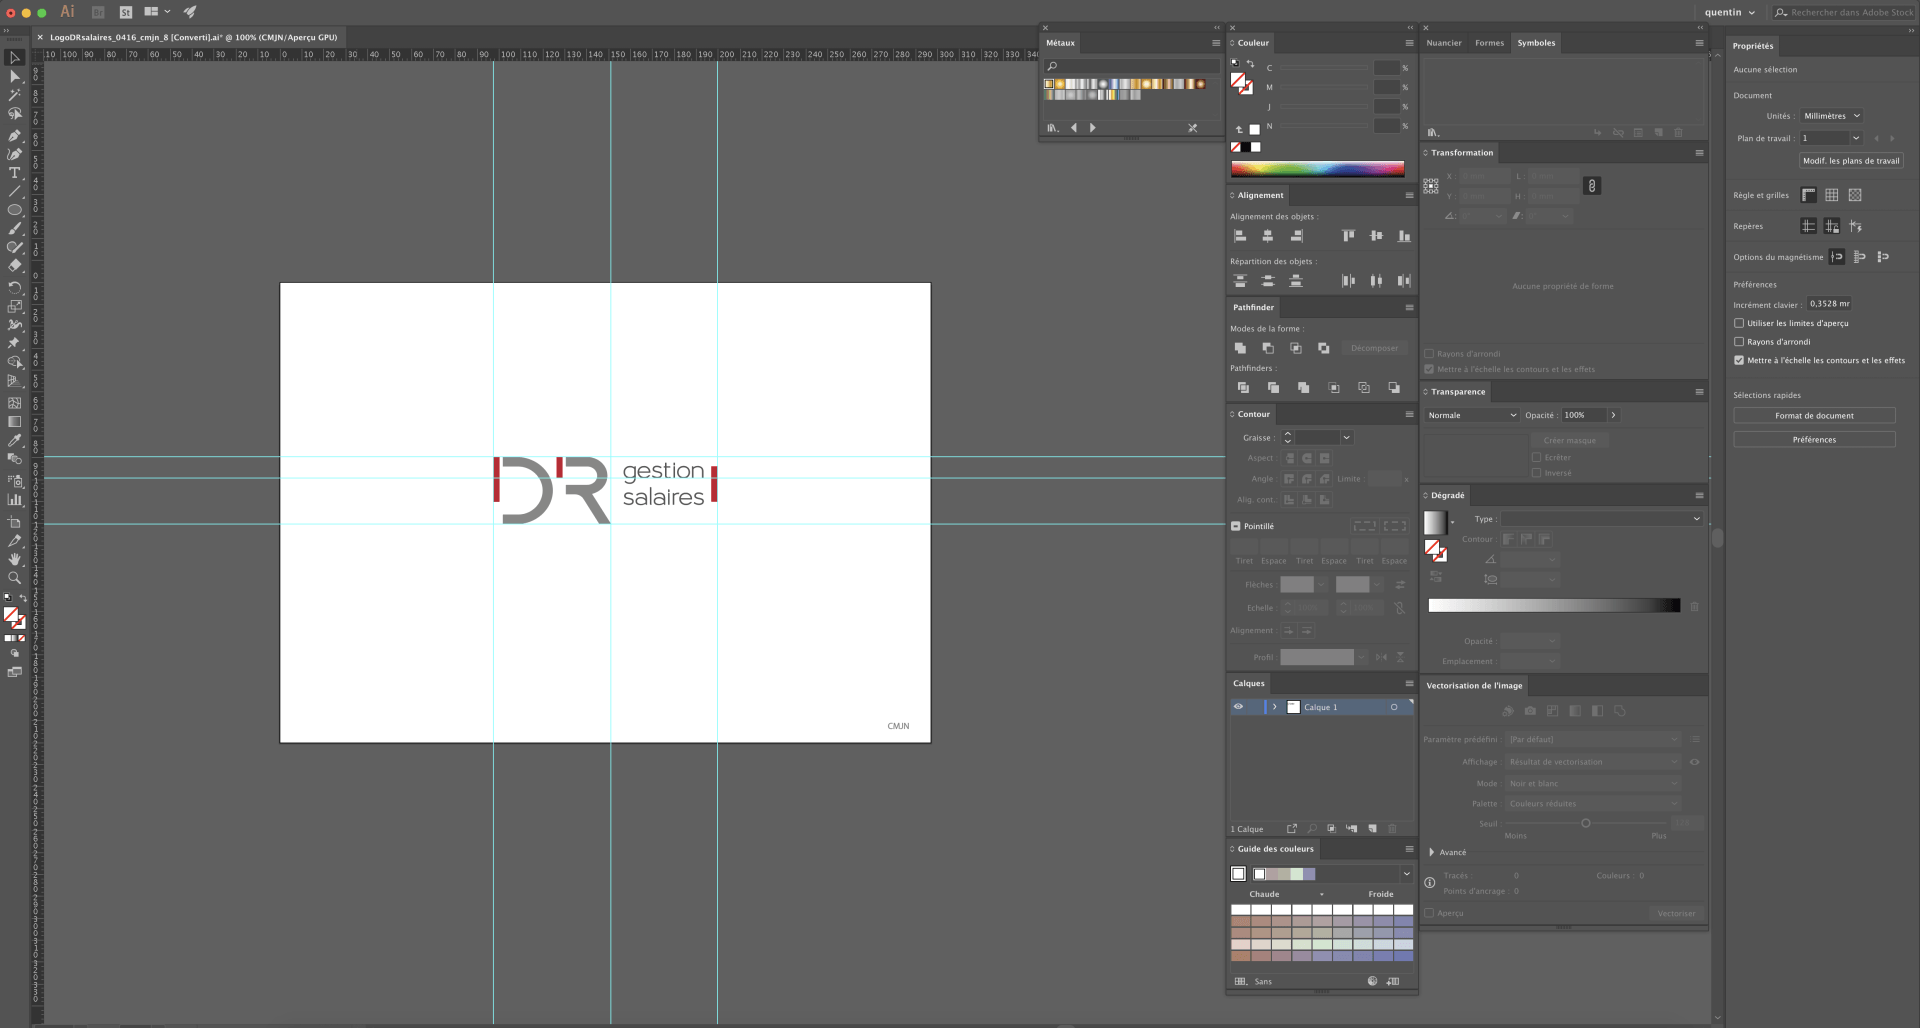
Task: Switch to the Nuancier tab
Action: click(x=1444, y=43)
